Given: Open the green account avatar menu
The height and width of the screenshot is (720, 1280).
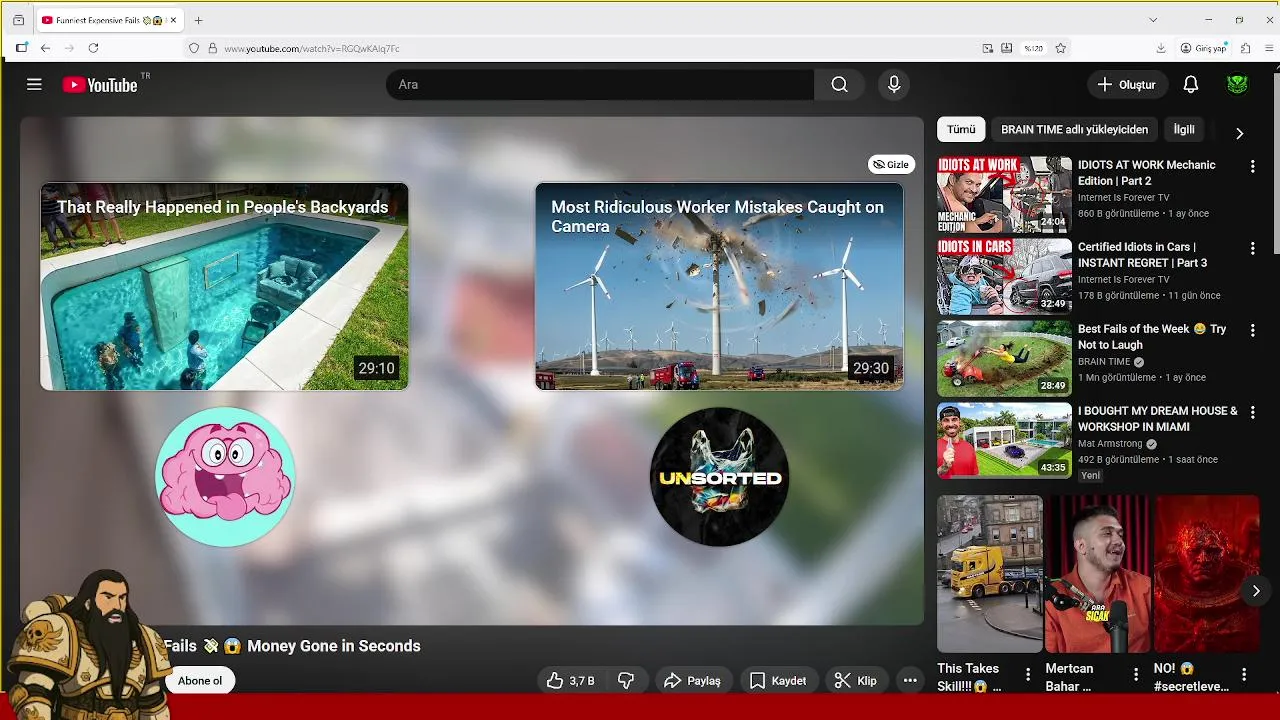Looking at the screenshot, I should click(x=1237, y=85).
